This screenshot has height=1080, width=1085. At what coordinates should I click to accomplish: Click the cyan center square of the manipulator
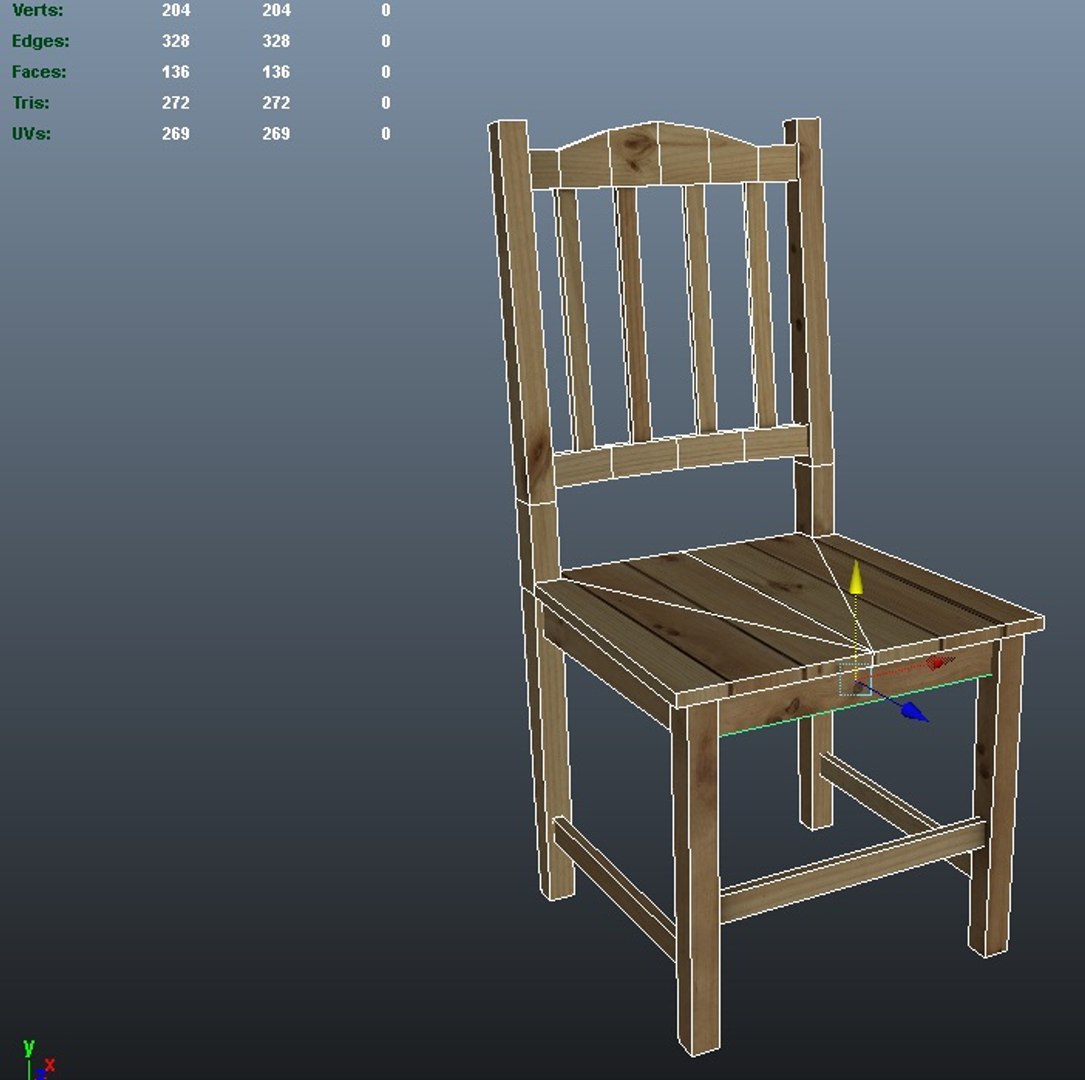click(x=855, y=679)
